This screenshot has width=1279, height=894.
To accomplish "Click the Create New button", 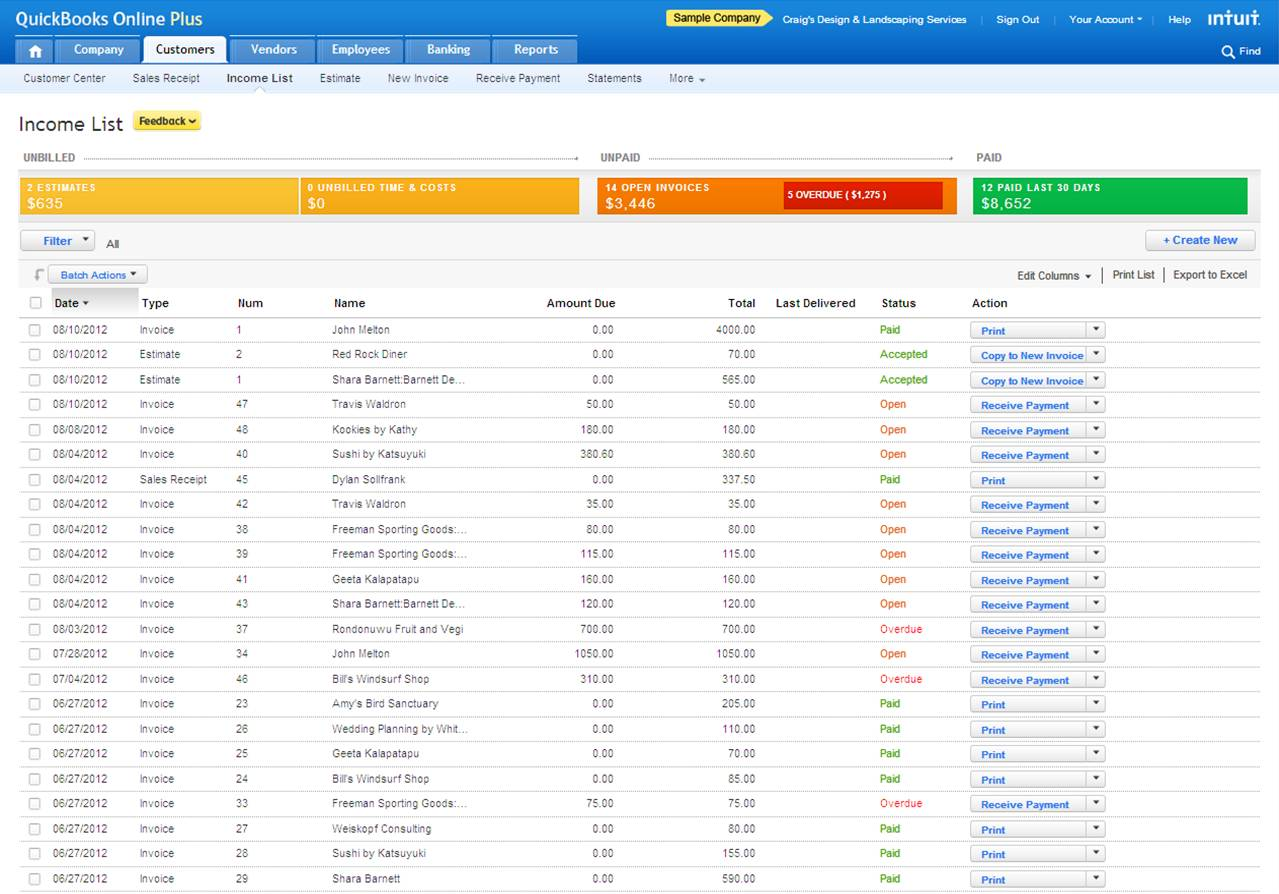I will [x=1200, y=240].
